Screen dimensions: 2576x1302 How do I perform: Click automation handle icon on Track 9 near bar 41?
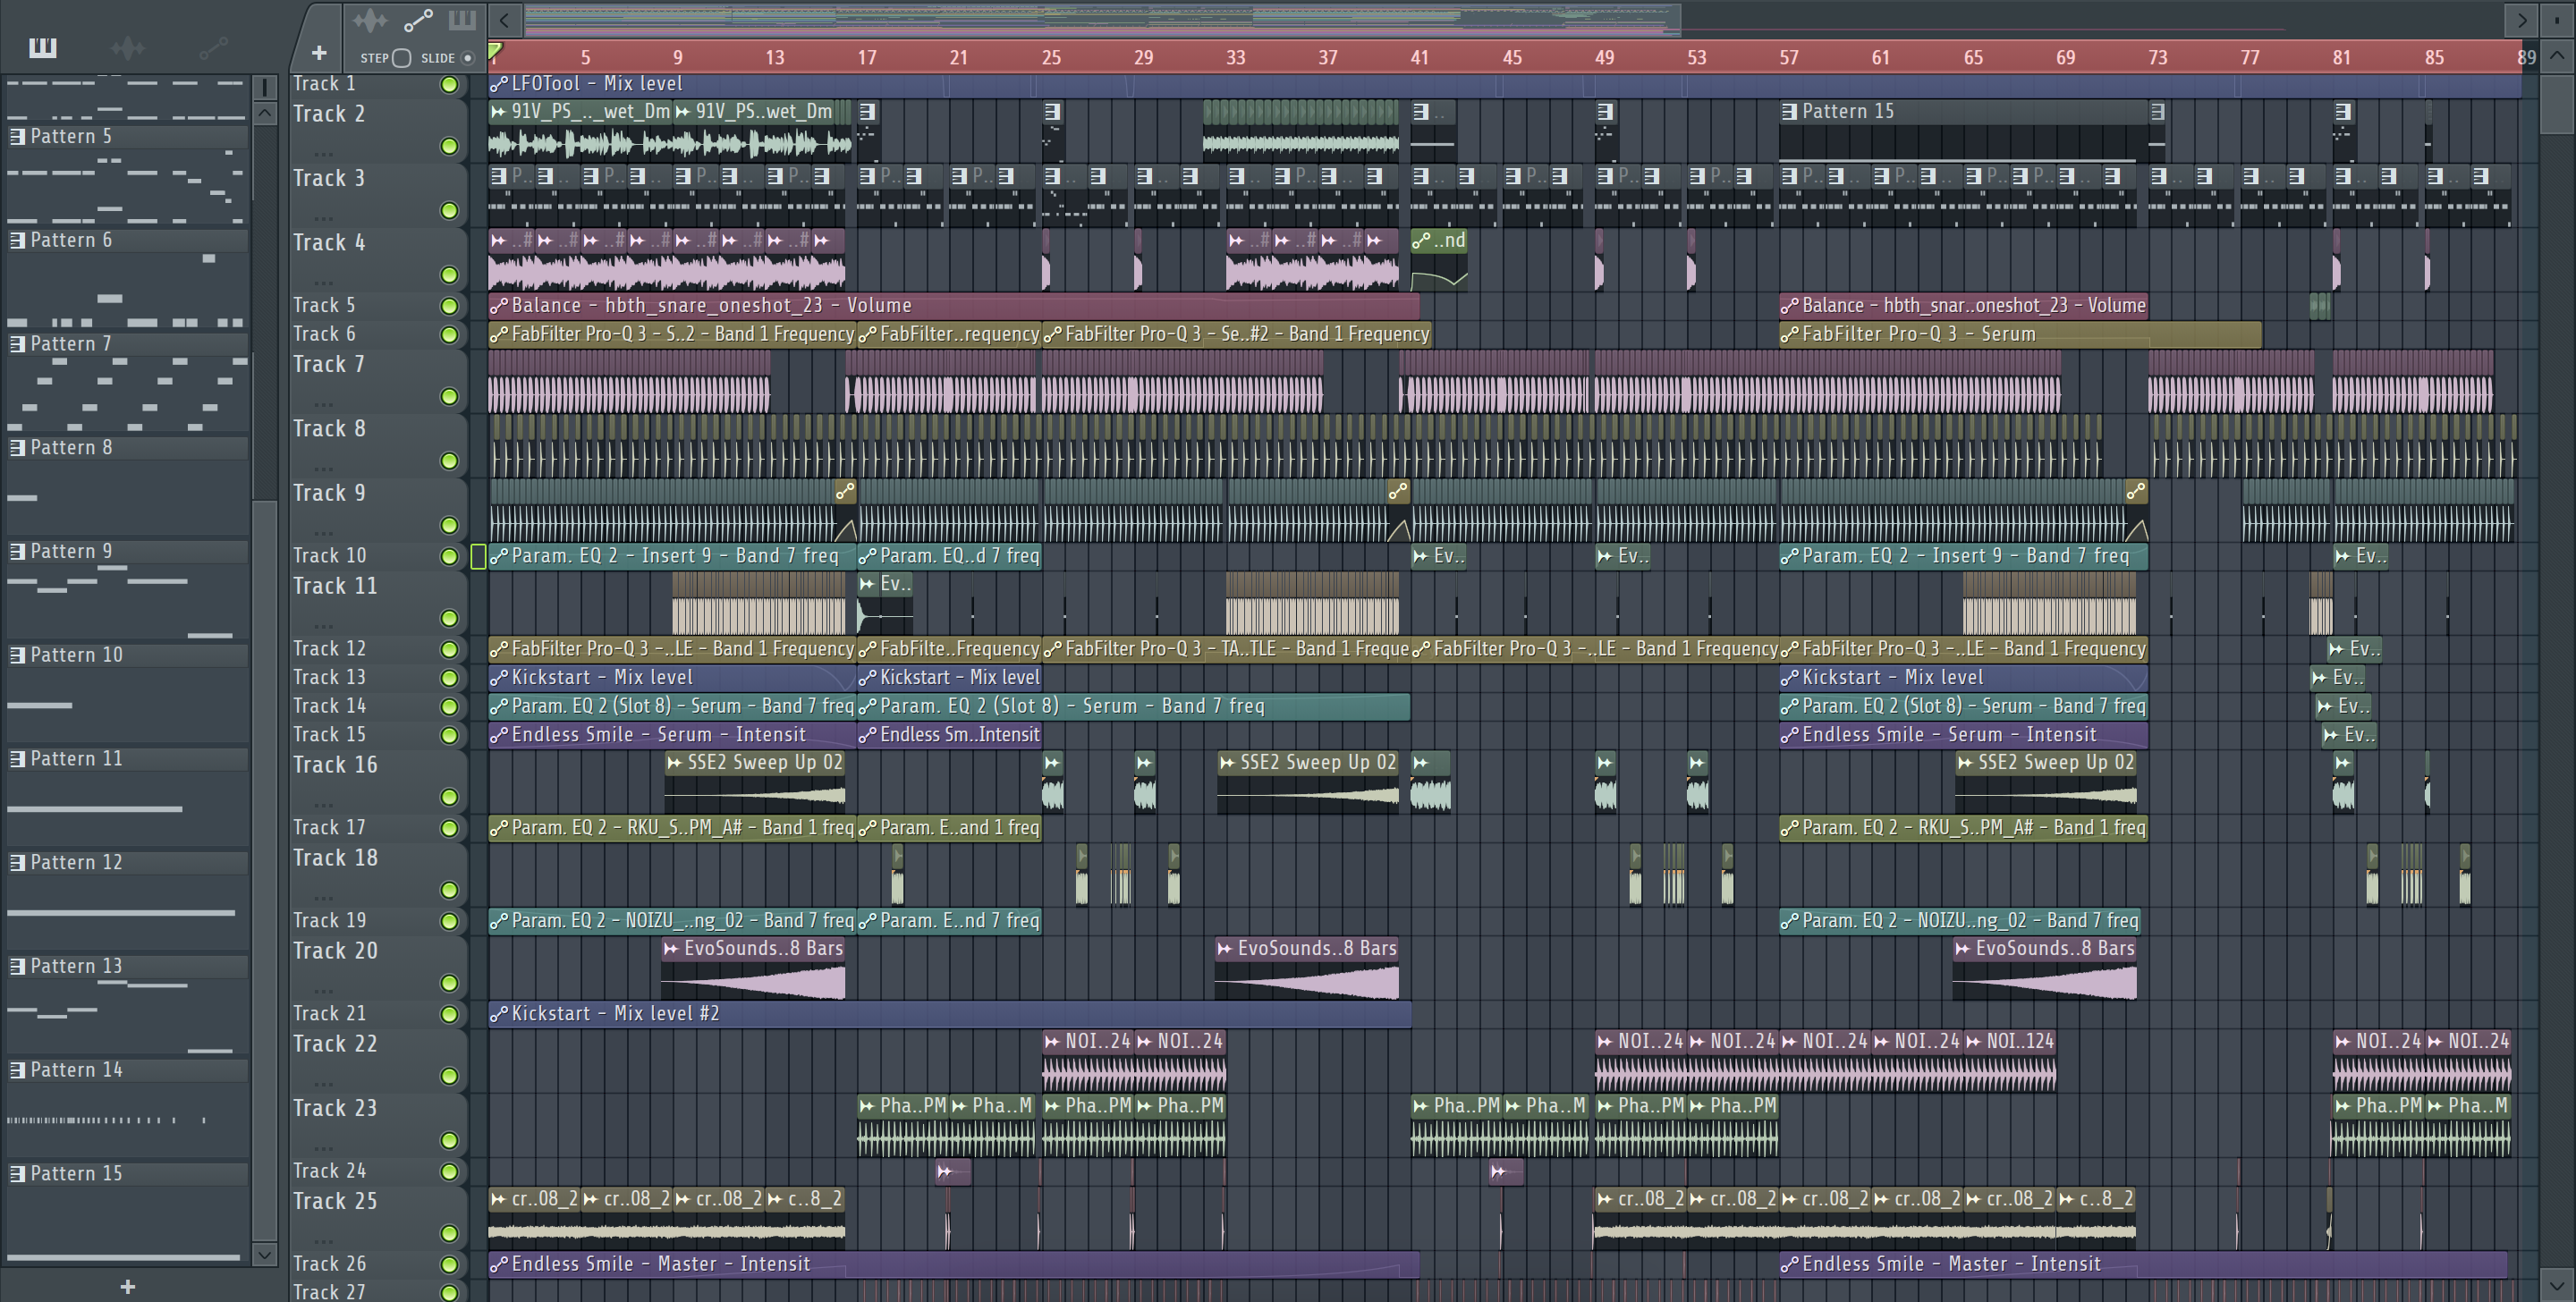1398,491
